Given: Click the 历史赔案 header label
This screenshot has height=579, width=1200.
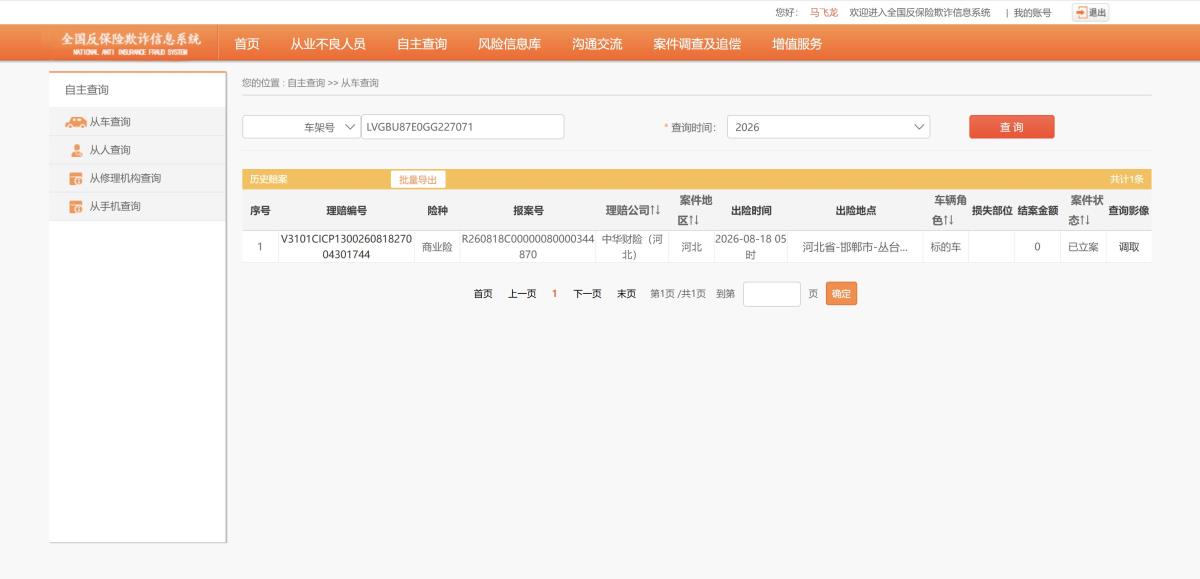Looking at the screenshot, I should [268, 180].
